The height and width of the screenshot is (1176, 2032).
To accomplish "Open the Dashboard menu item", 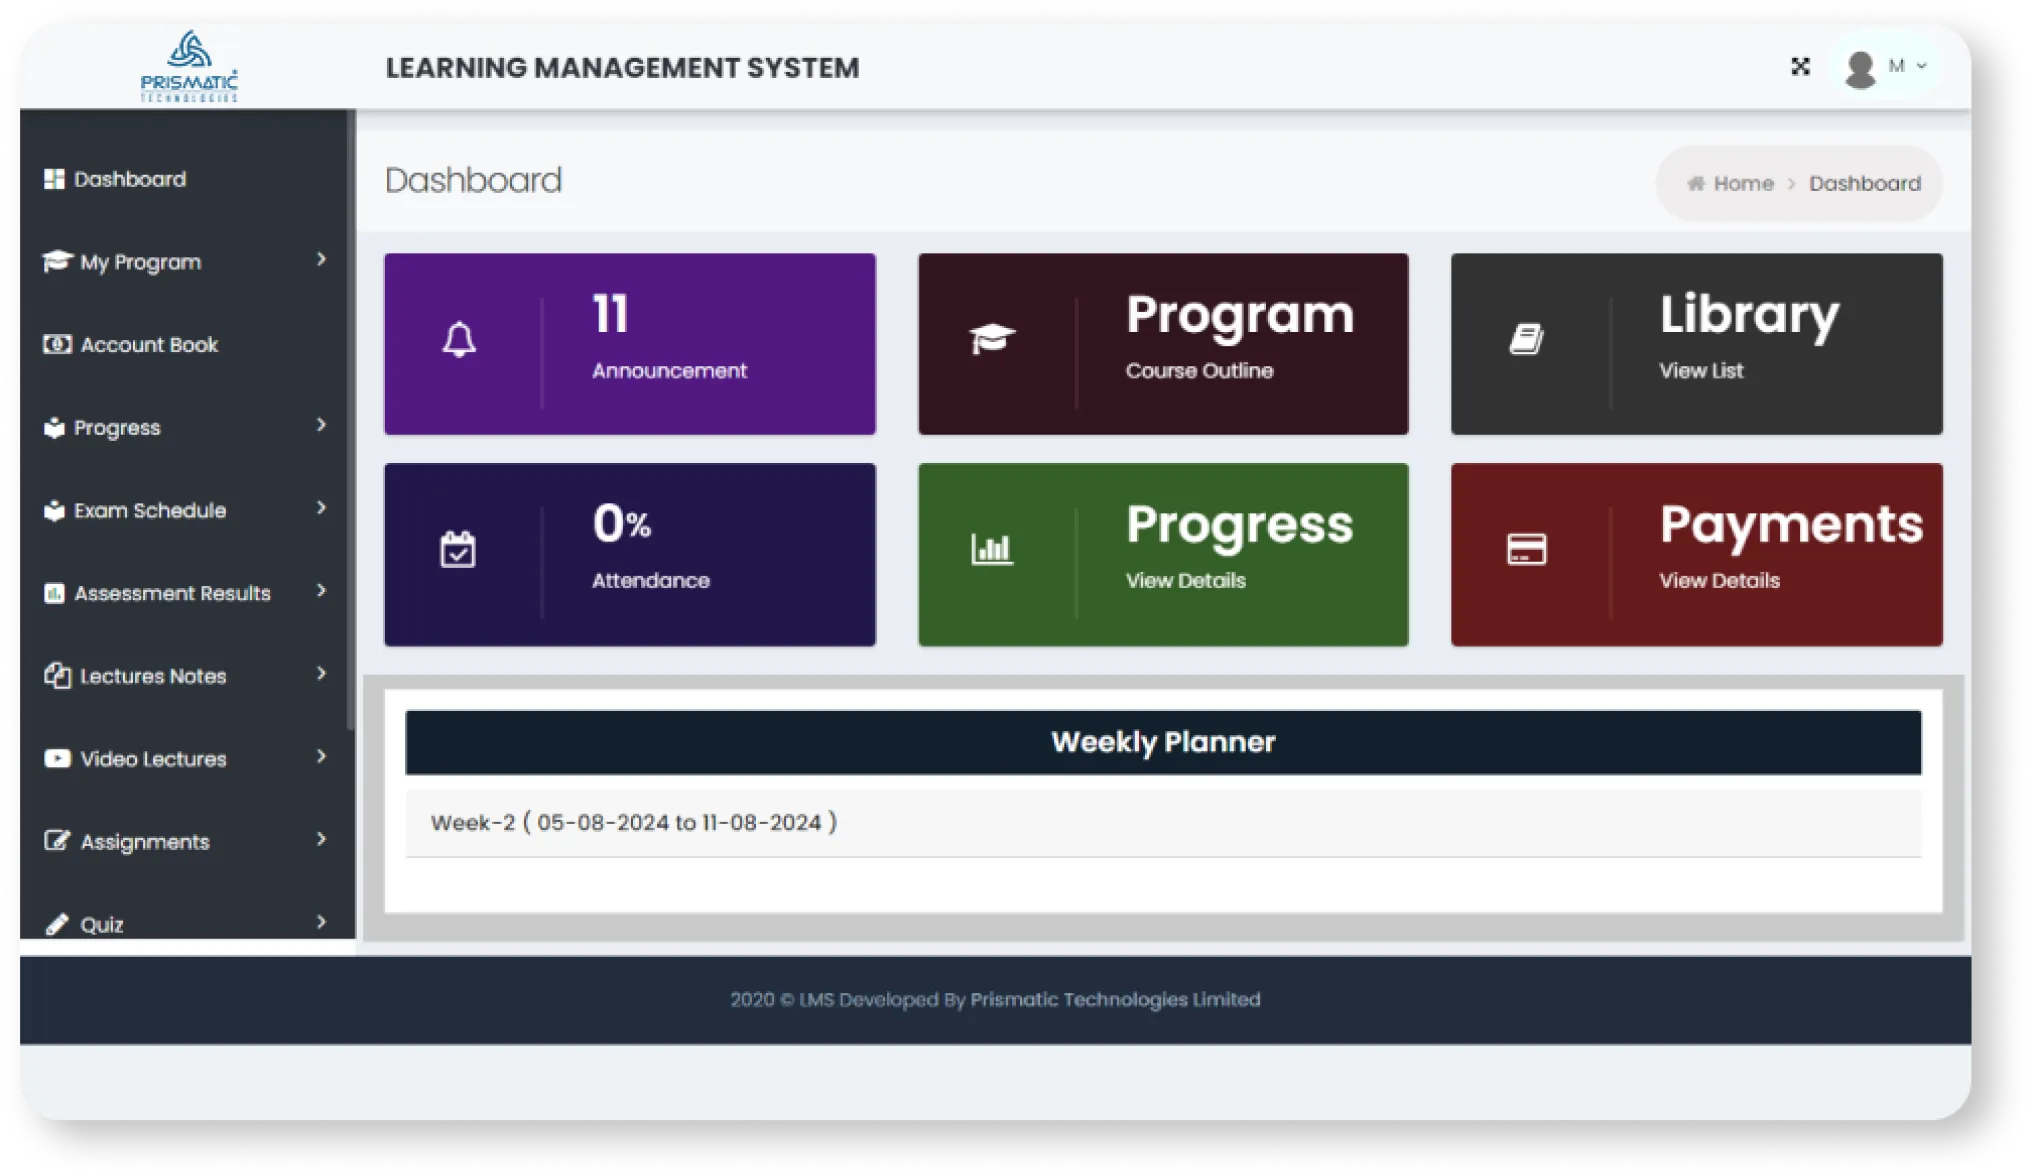I will (130, 179).
